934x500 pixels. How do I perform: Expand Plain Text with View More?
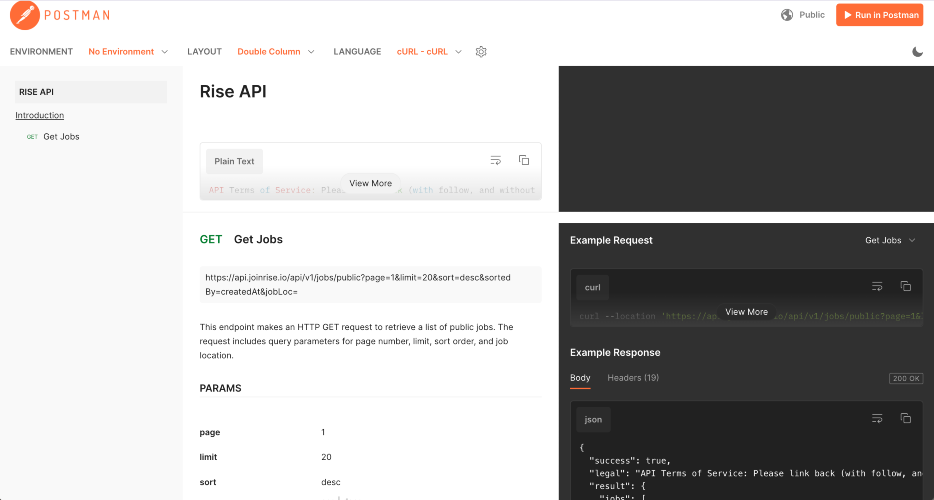pyautogui.click(x=371, y=183)
